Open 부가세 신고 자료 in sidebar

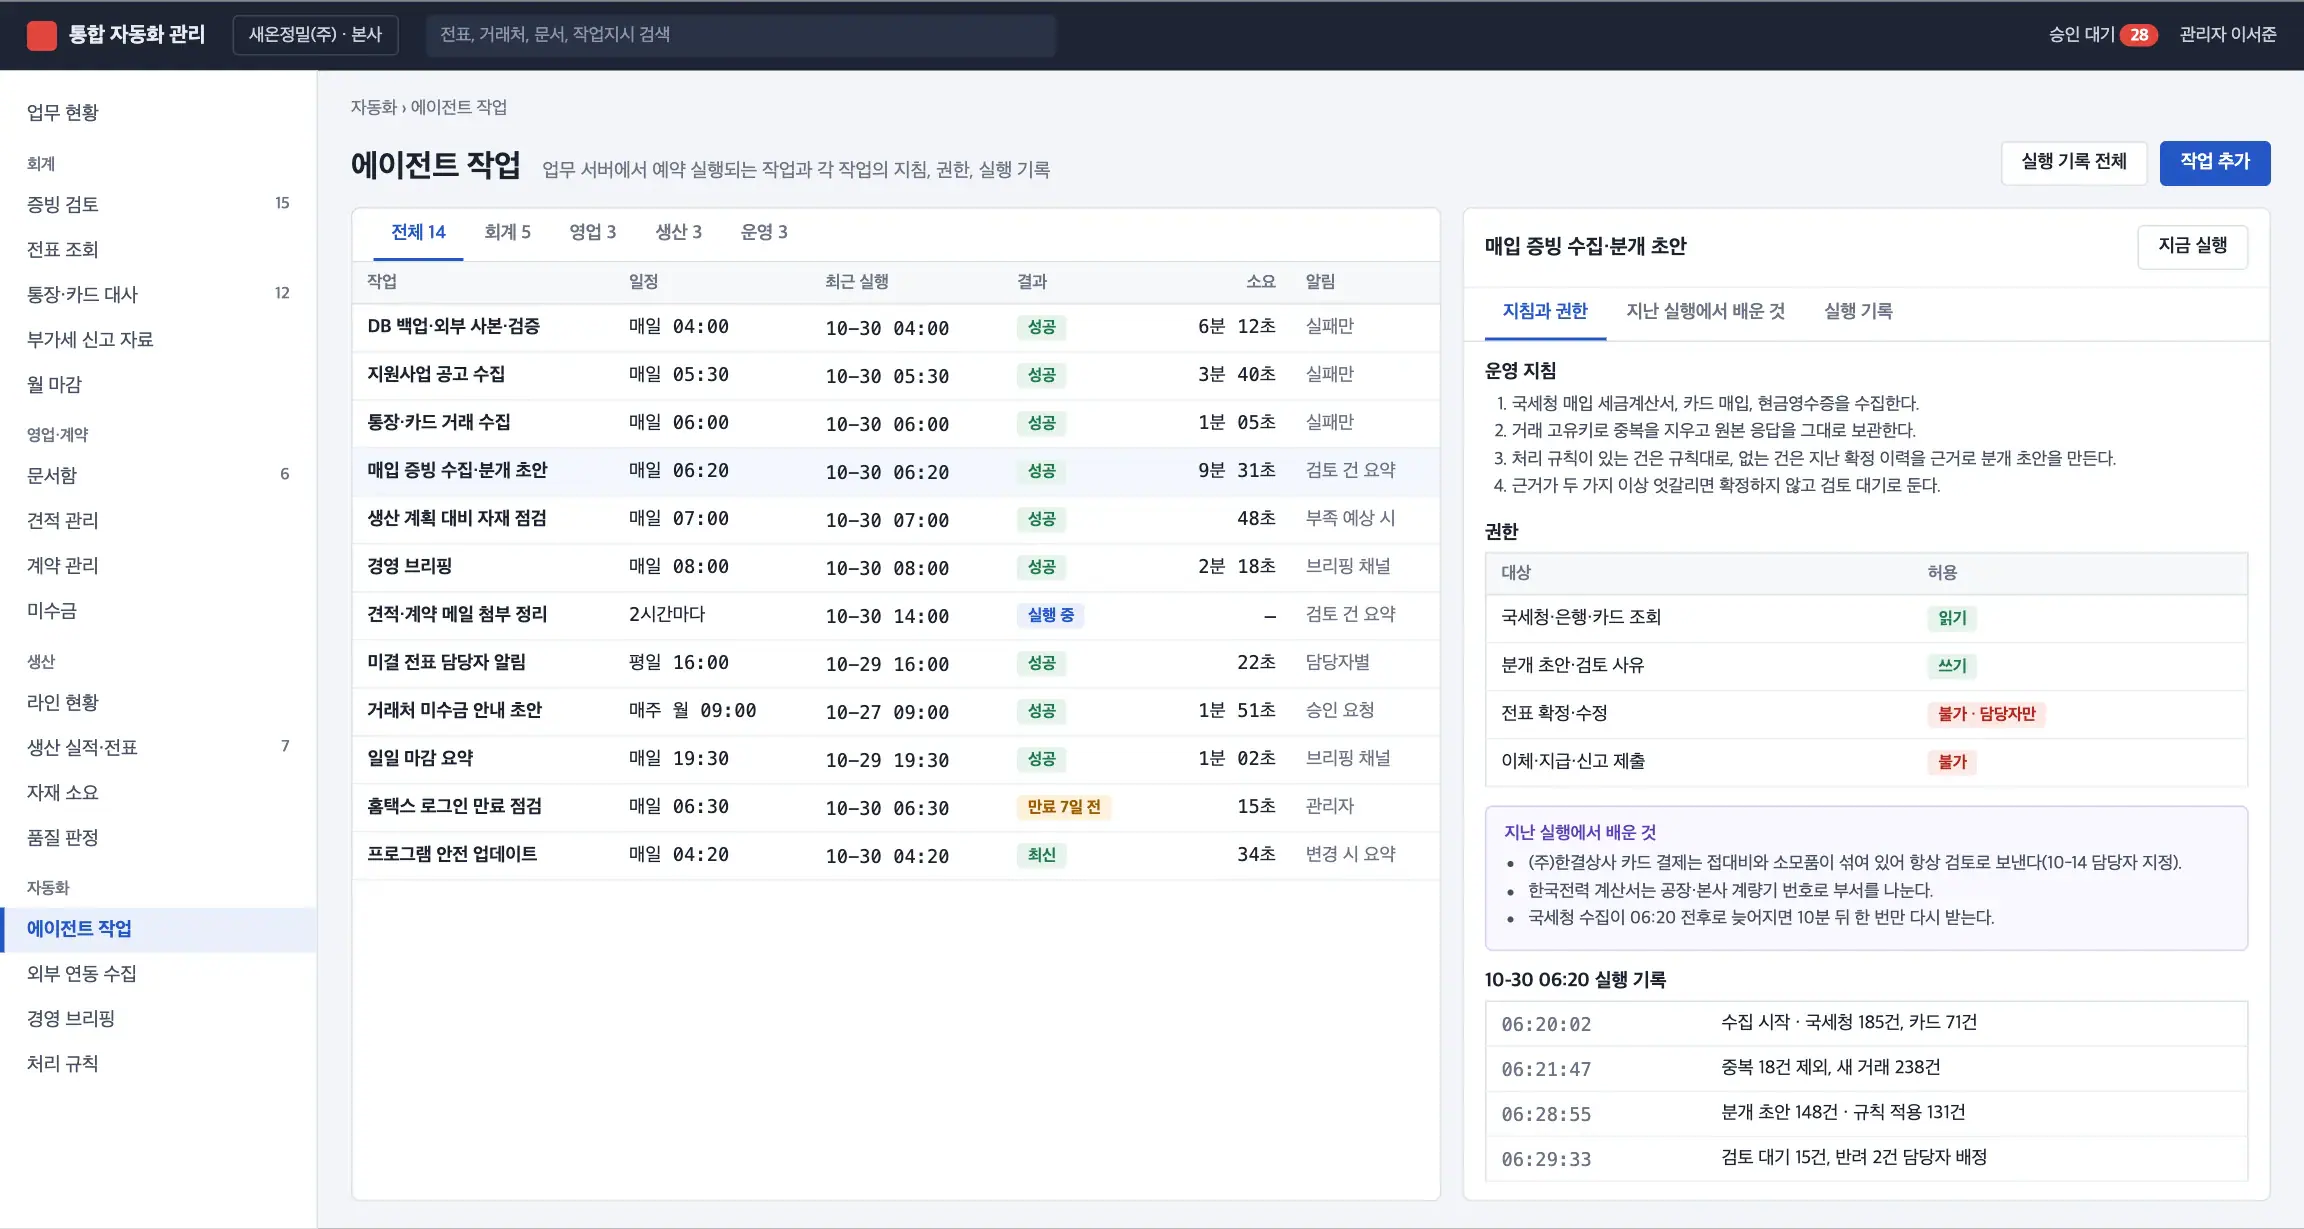click(158, 340)
